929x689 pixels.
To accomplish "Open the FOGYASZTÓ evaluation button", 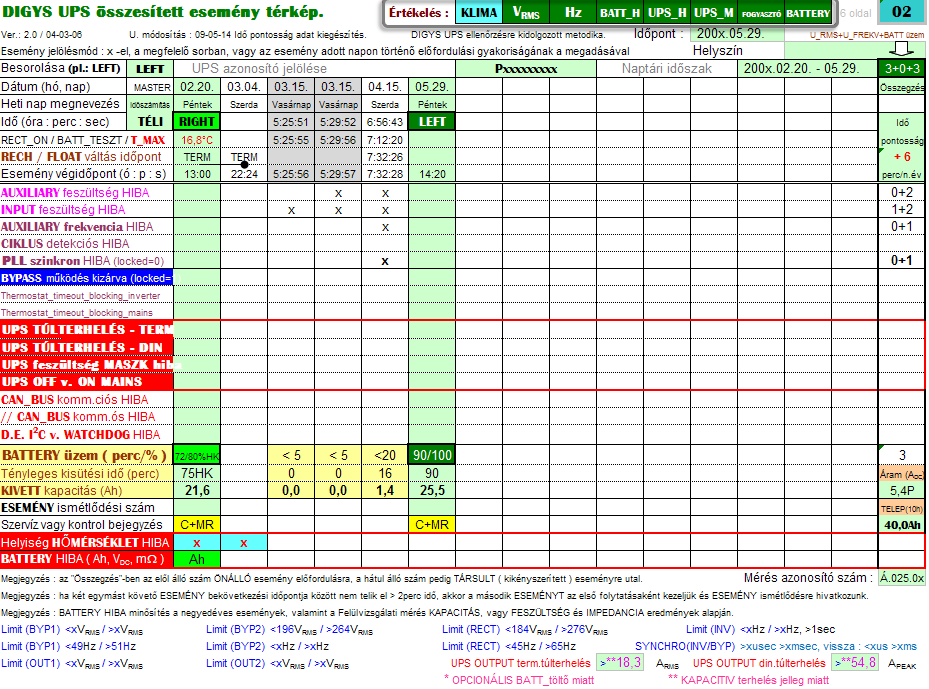I will click(761, 13).
